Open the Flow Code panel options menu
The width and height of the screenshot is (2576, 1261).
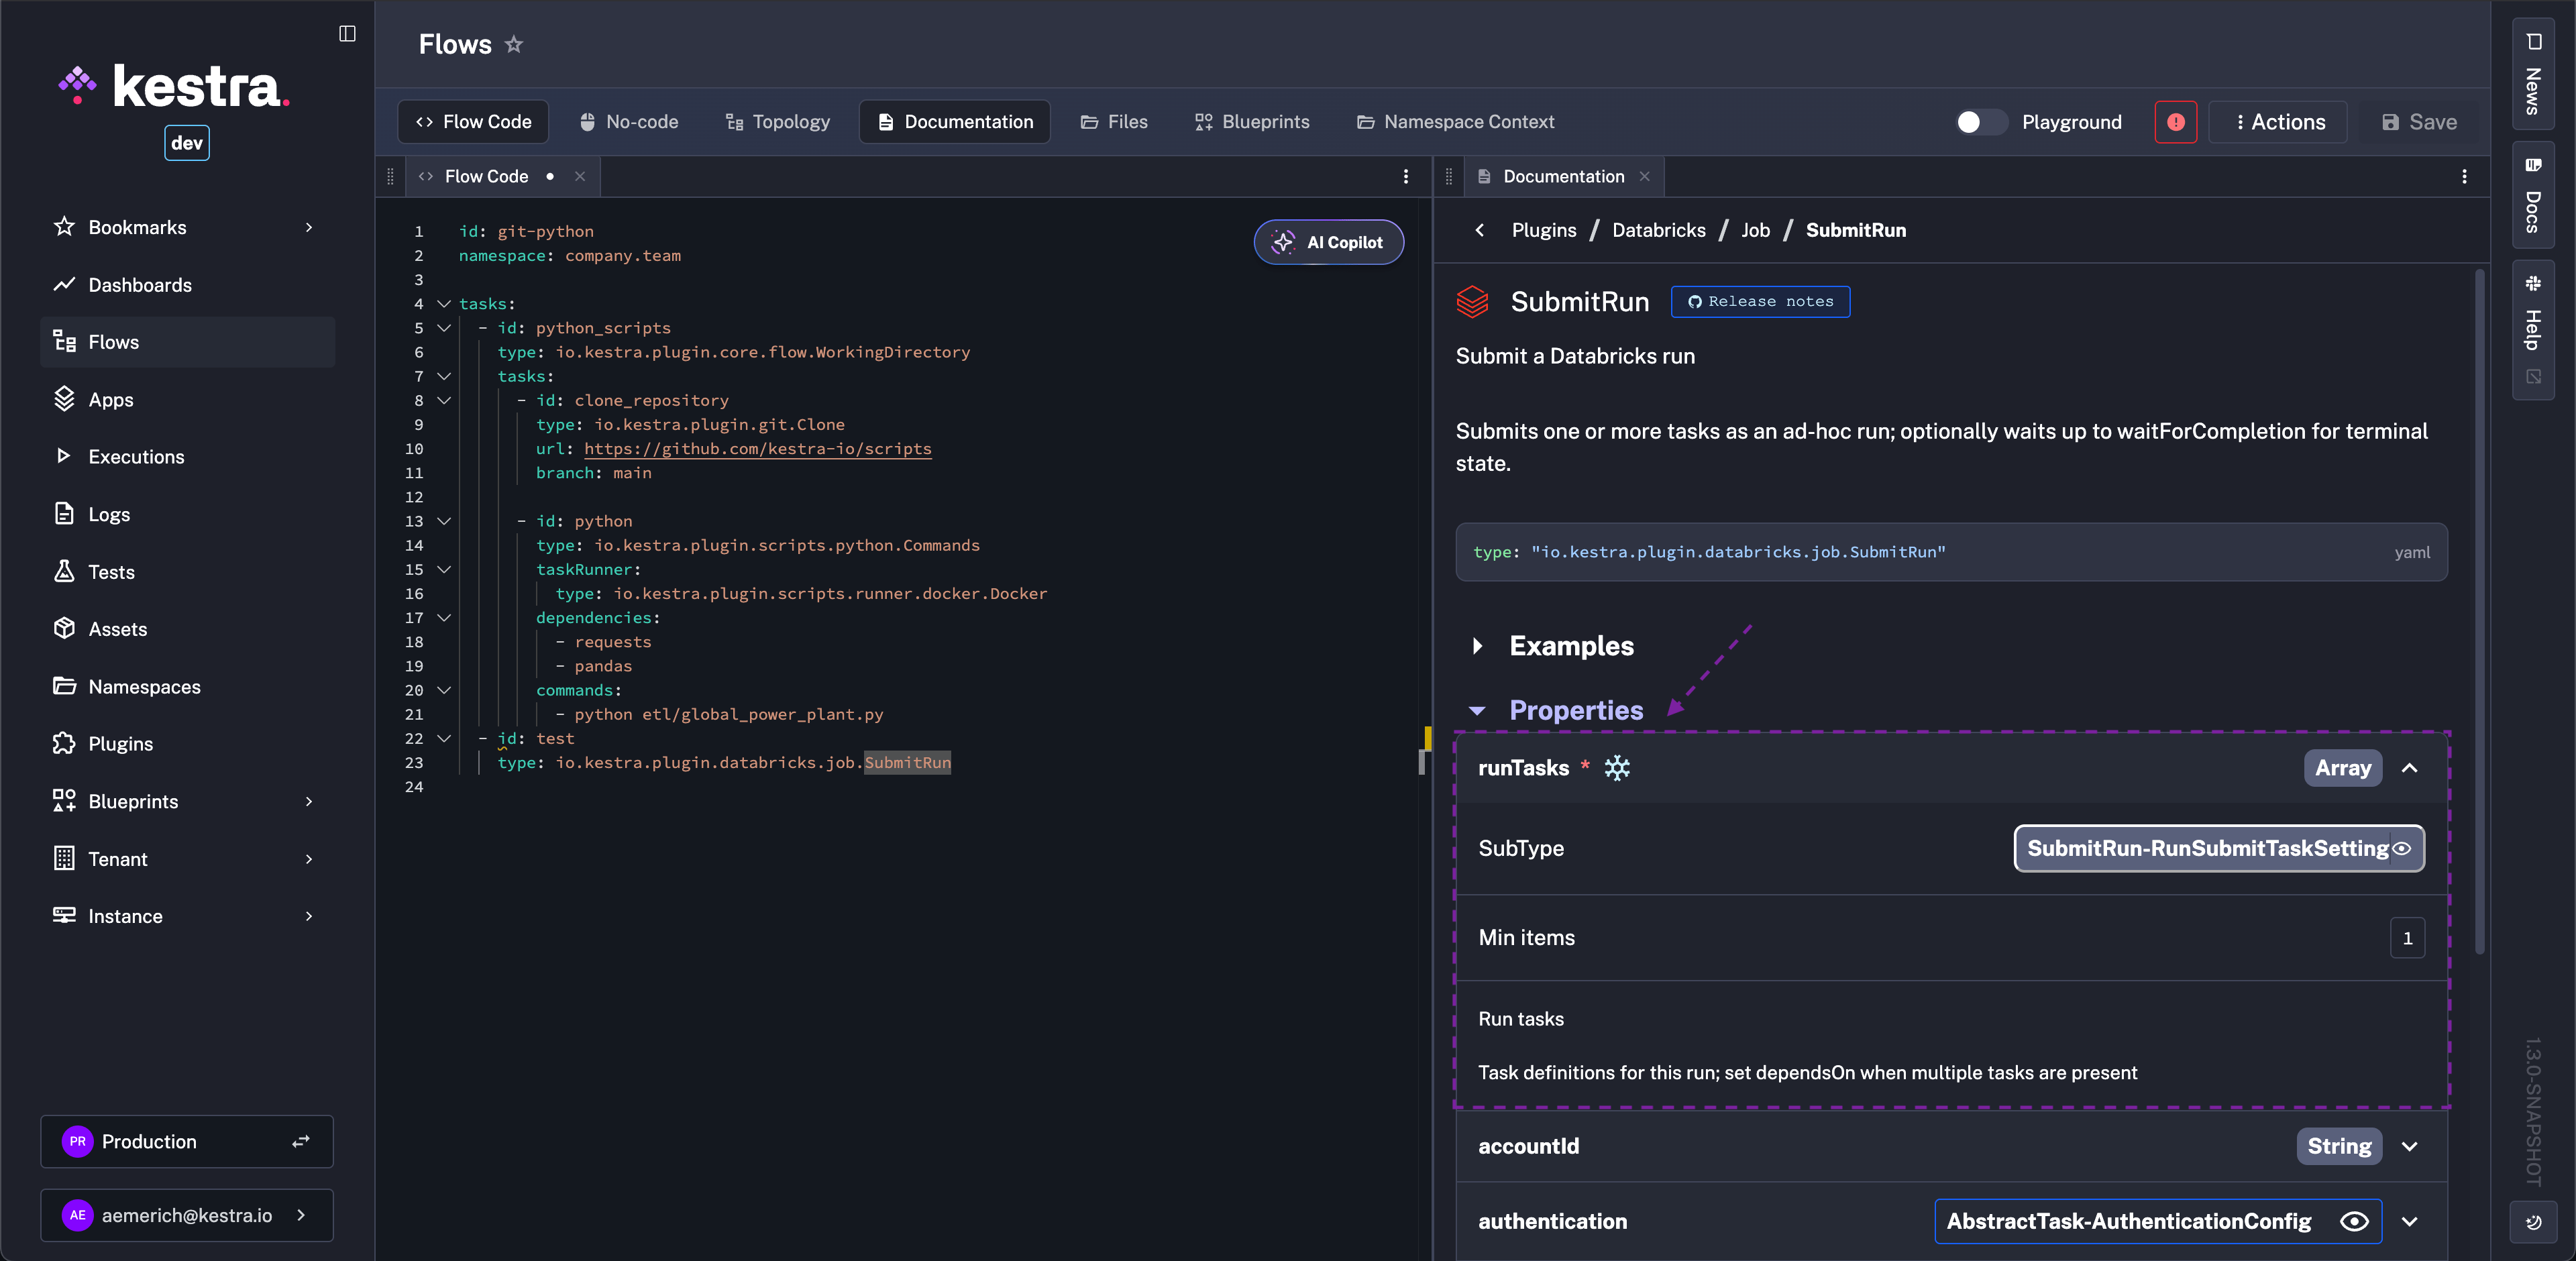point(1405,176)
